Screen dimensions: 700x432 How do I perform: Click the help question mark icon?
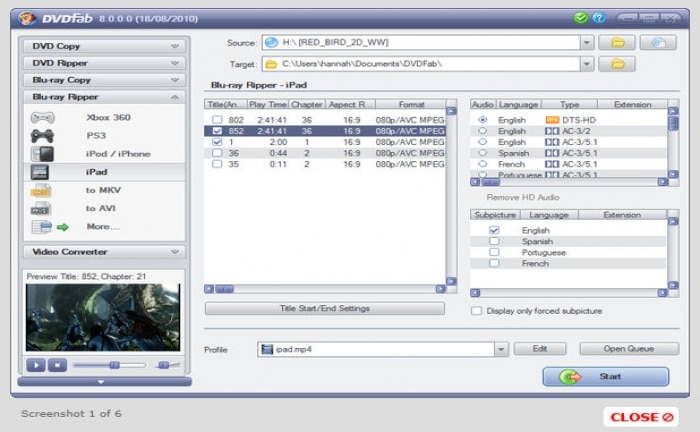(599, 18)
